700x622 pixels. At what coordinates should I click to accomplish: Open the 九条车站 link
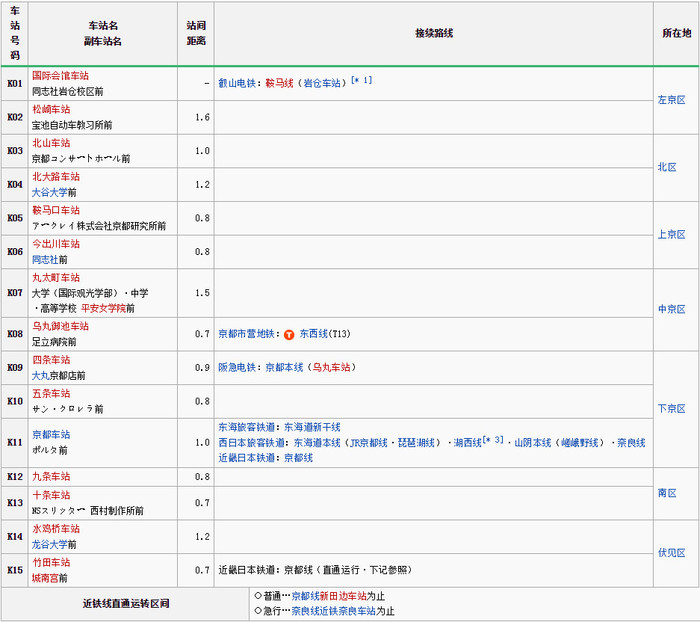coord(51,476)
